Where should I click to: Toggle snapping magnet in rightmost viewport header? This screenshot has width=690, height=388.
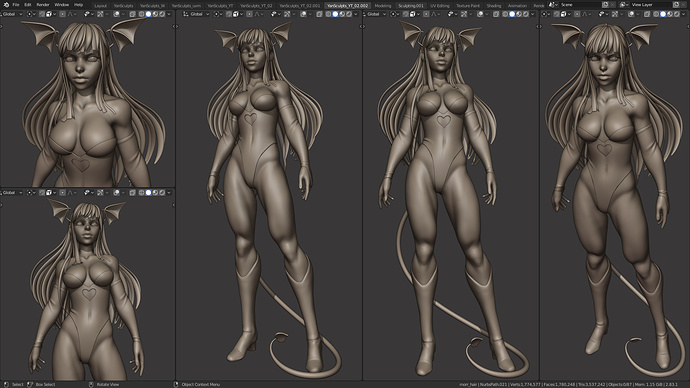[x=557, y=14]
